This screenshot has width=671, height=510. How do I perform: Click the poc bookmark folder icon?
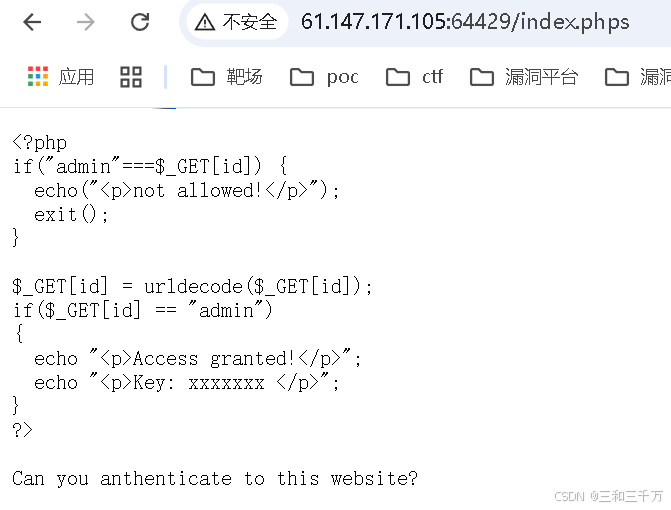302,77
